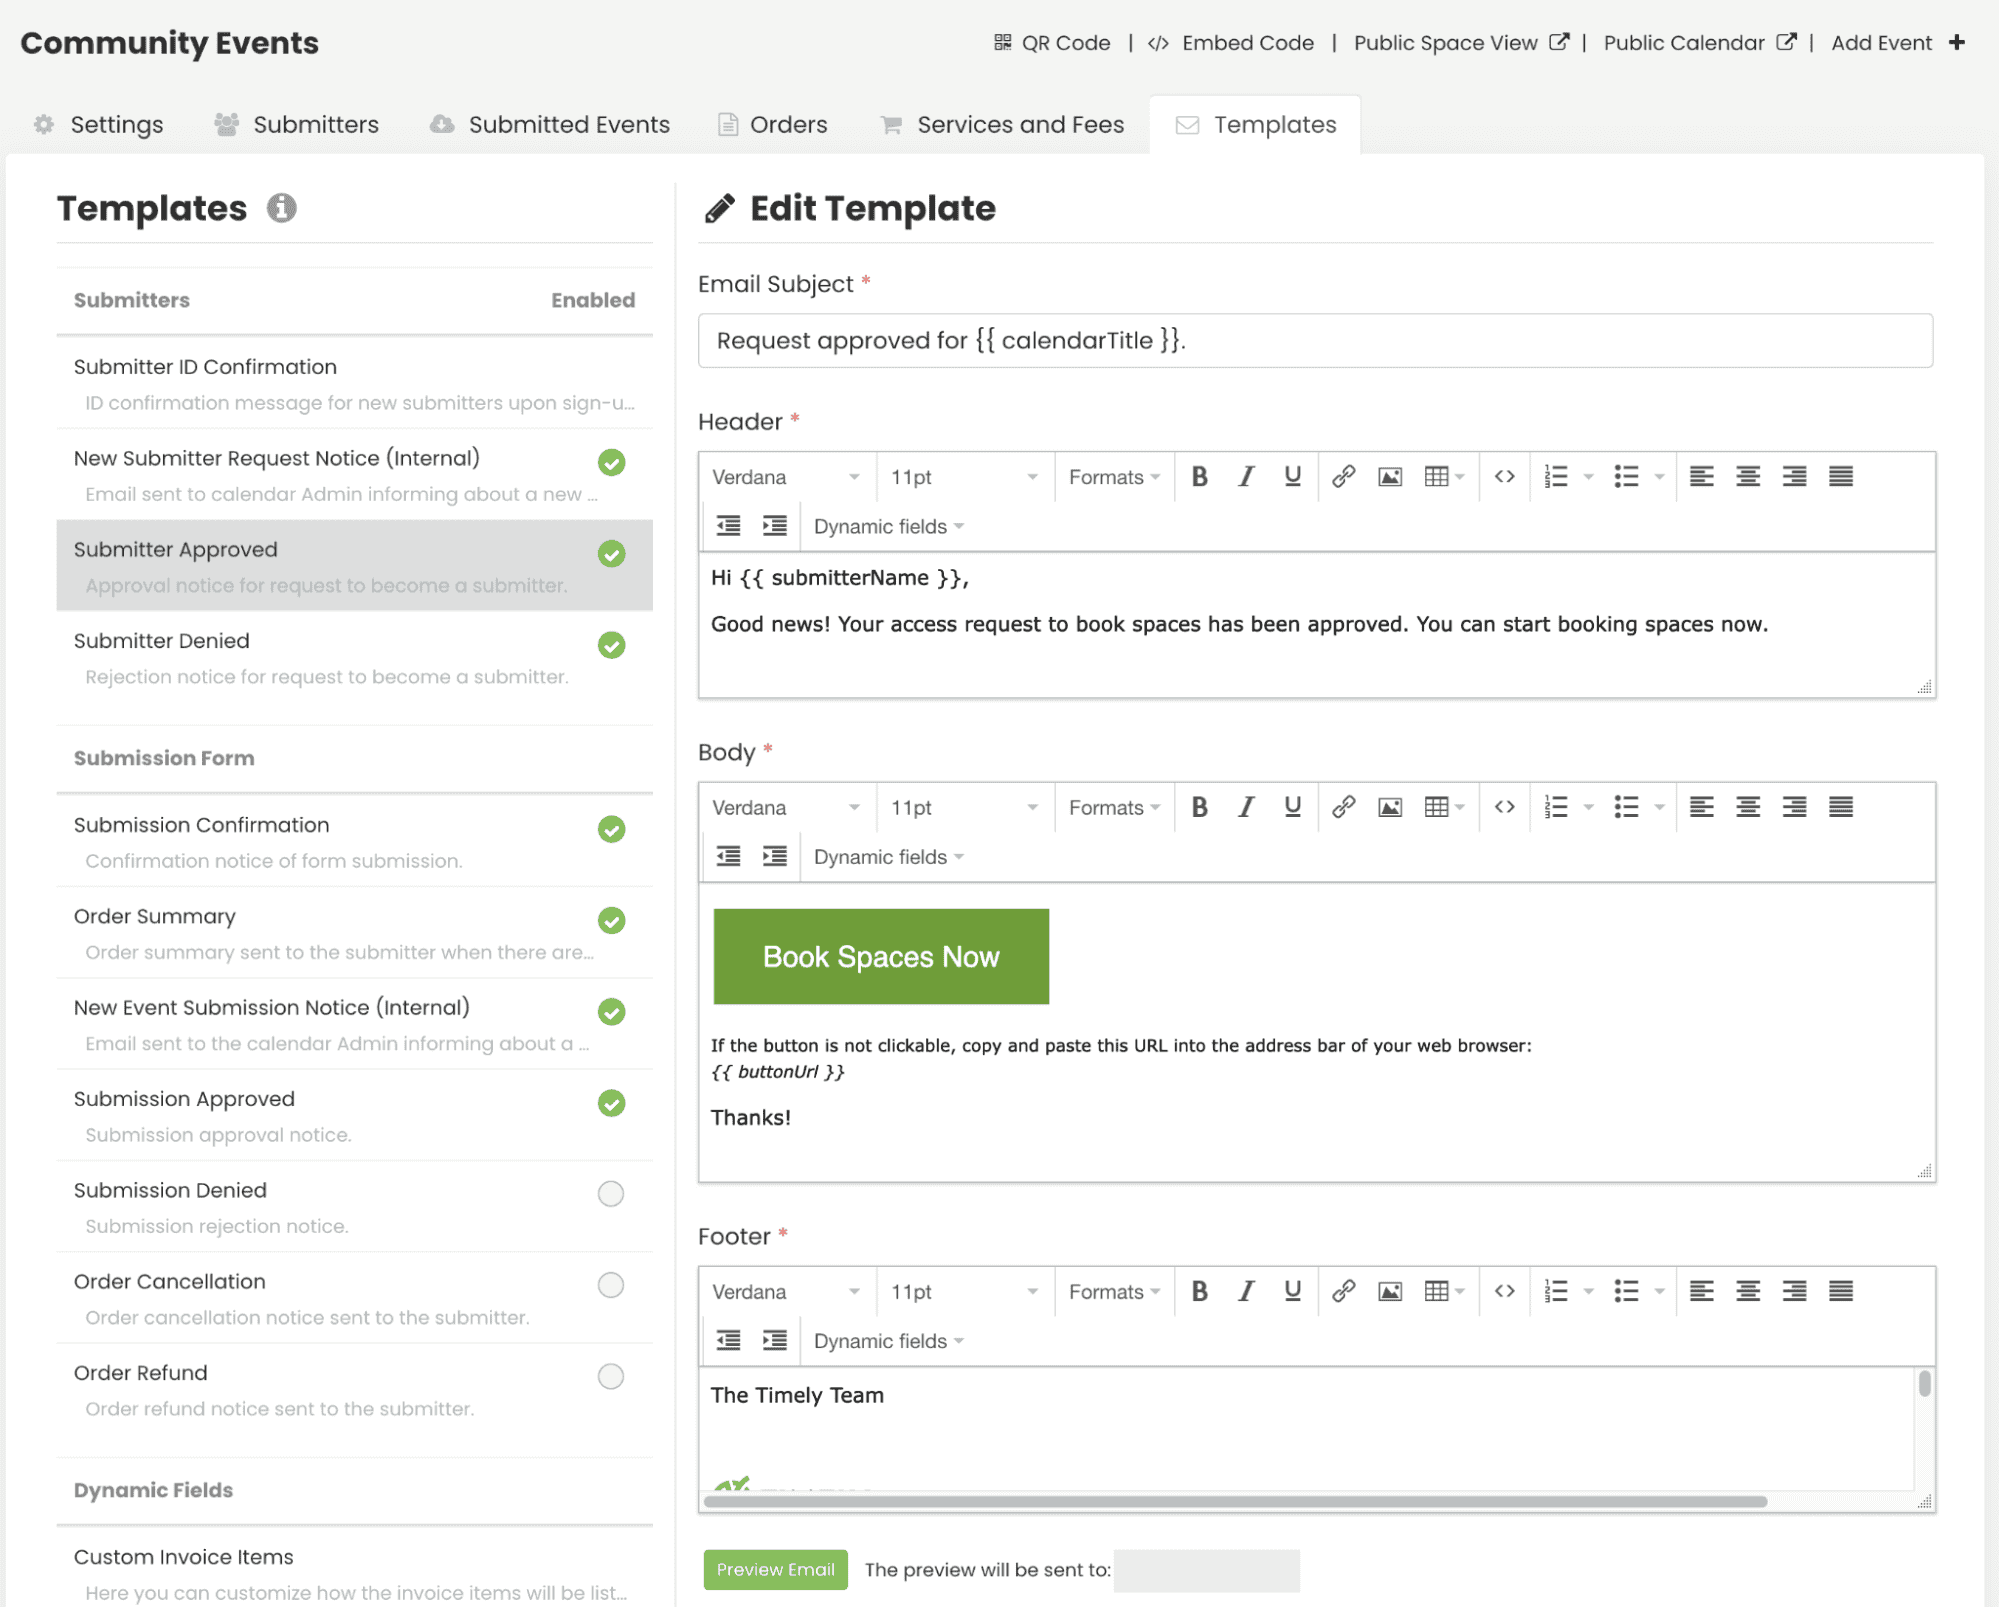Click the Email Subject input field
This screenshot has height=1607, width=1999.
[1314, 340]
